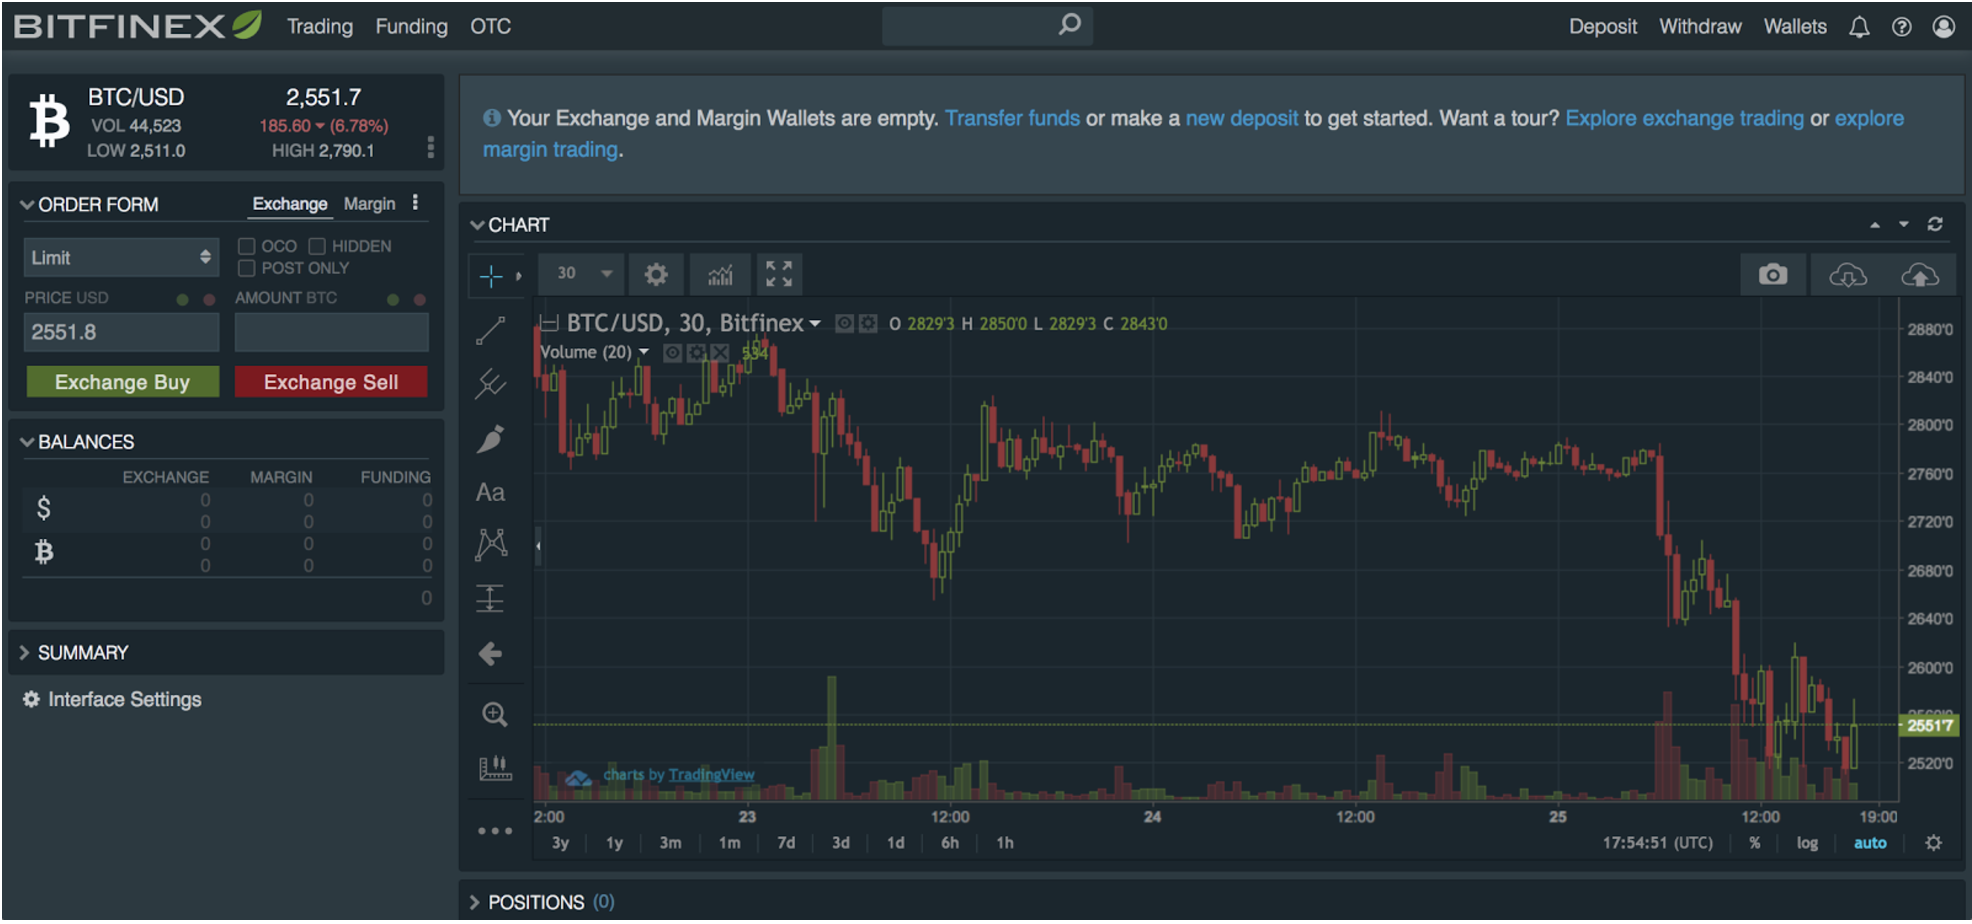Select the zoom-in magnifier tool
This screenshot has width=1972, height=924.
pos(494,714)
